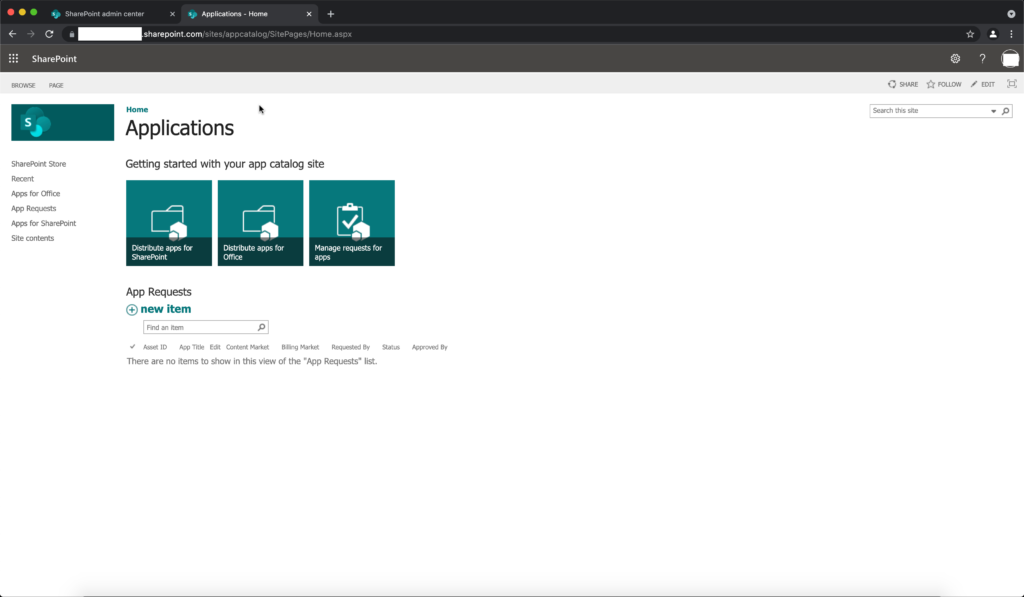Click the search magnifier in Search this site
The width and height of the screenshot is (1024, 597).
1006,111
